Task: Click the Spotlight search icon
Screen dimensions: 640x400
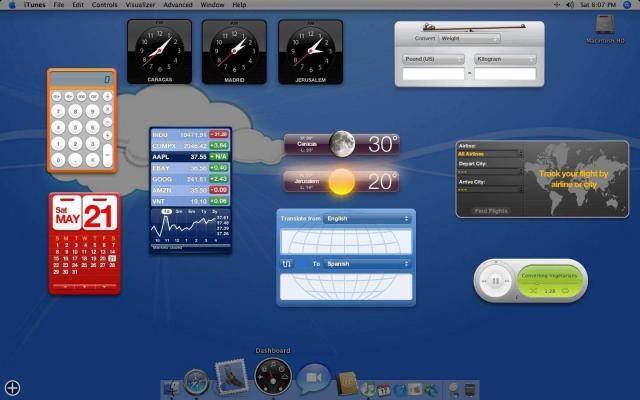Action: point(627,5)
